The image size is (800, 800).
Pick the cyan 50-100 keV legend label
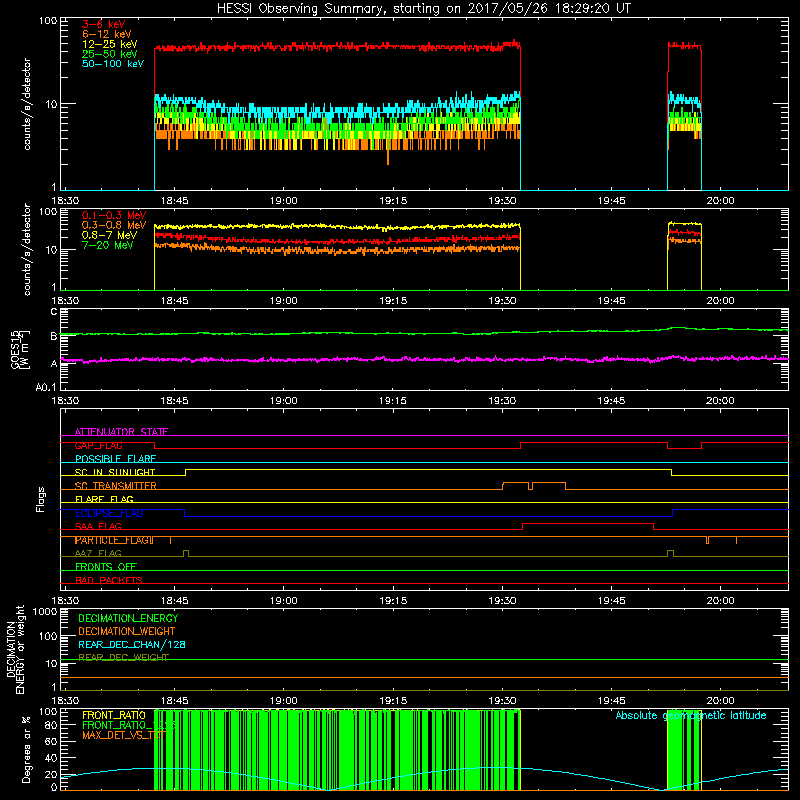[113, 64]
